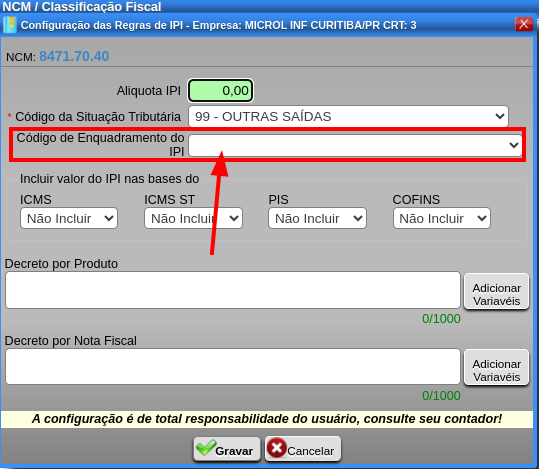The height and width of the screenshot is (469, 539).
Task: Close the IPI configuration dialog
Action: point(524,24)
